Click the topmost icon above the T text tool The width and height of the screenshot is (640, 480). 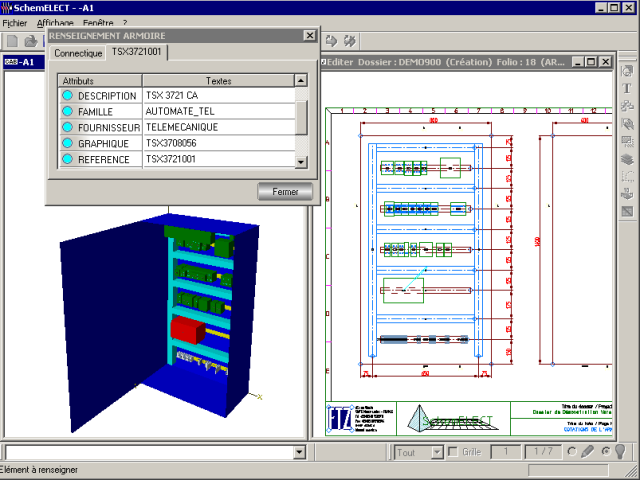point(627,71)
